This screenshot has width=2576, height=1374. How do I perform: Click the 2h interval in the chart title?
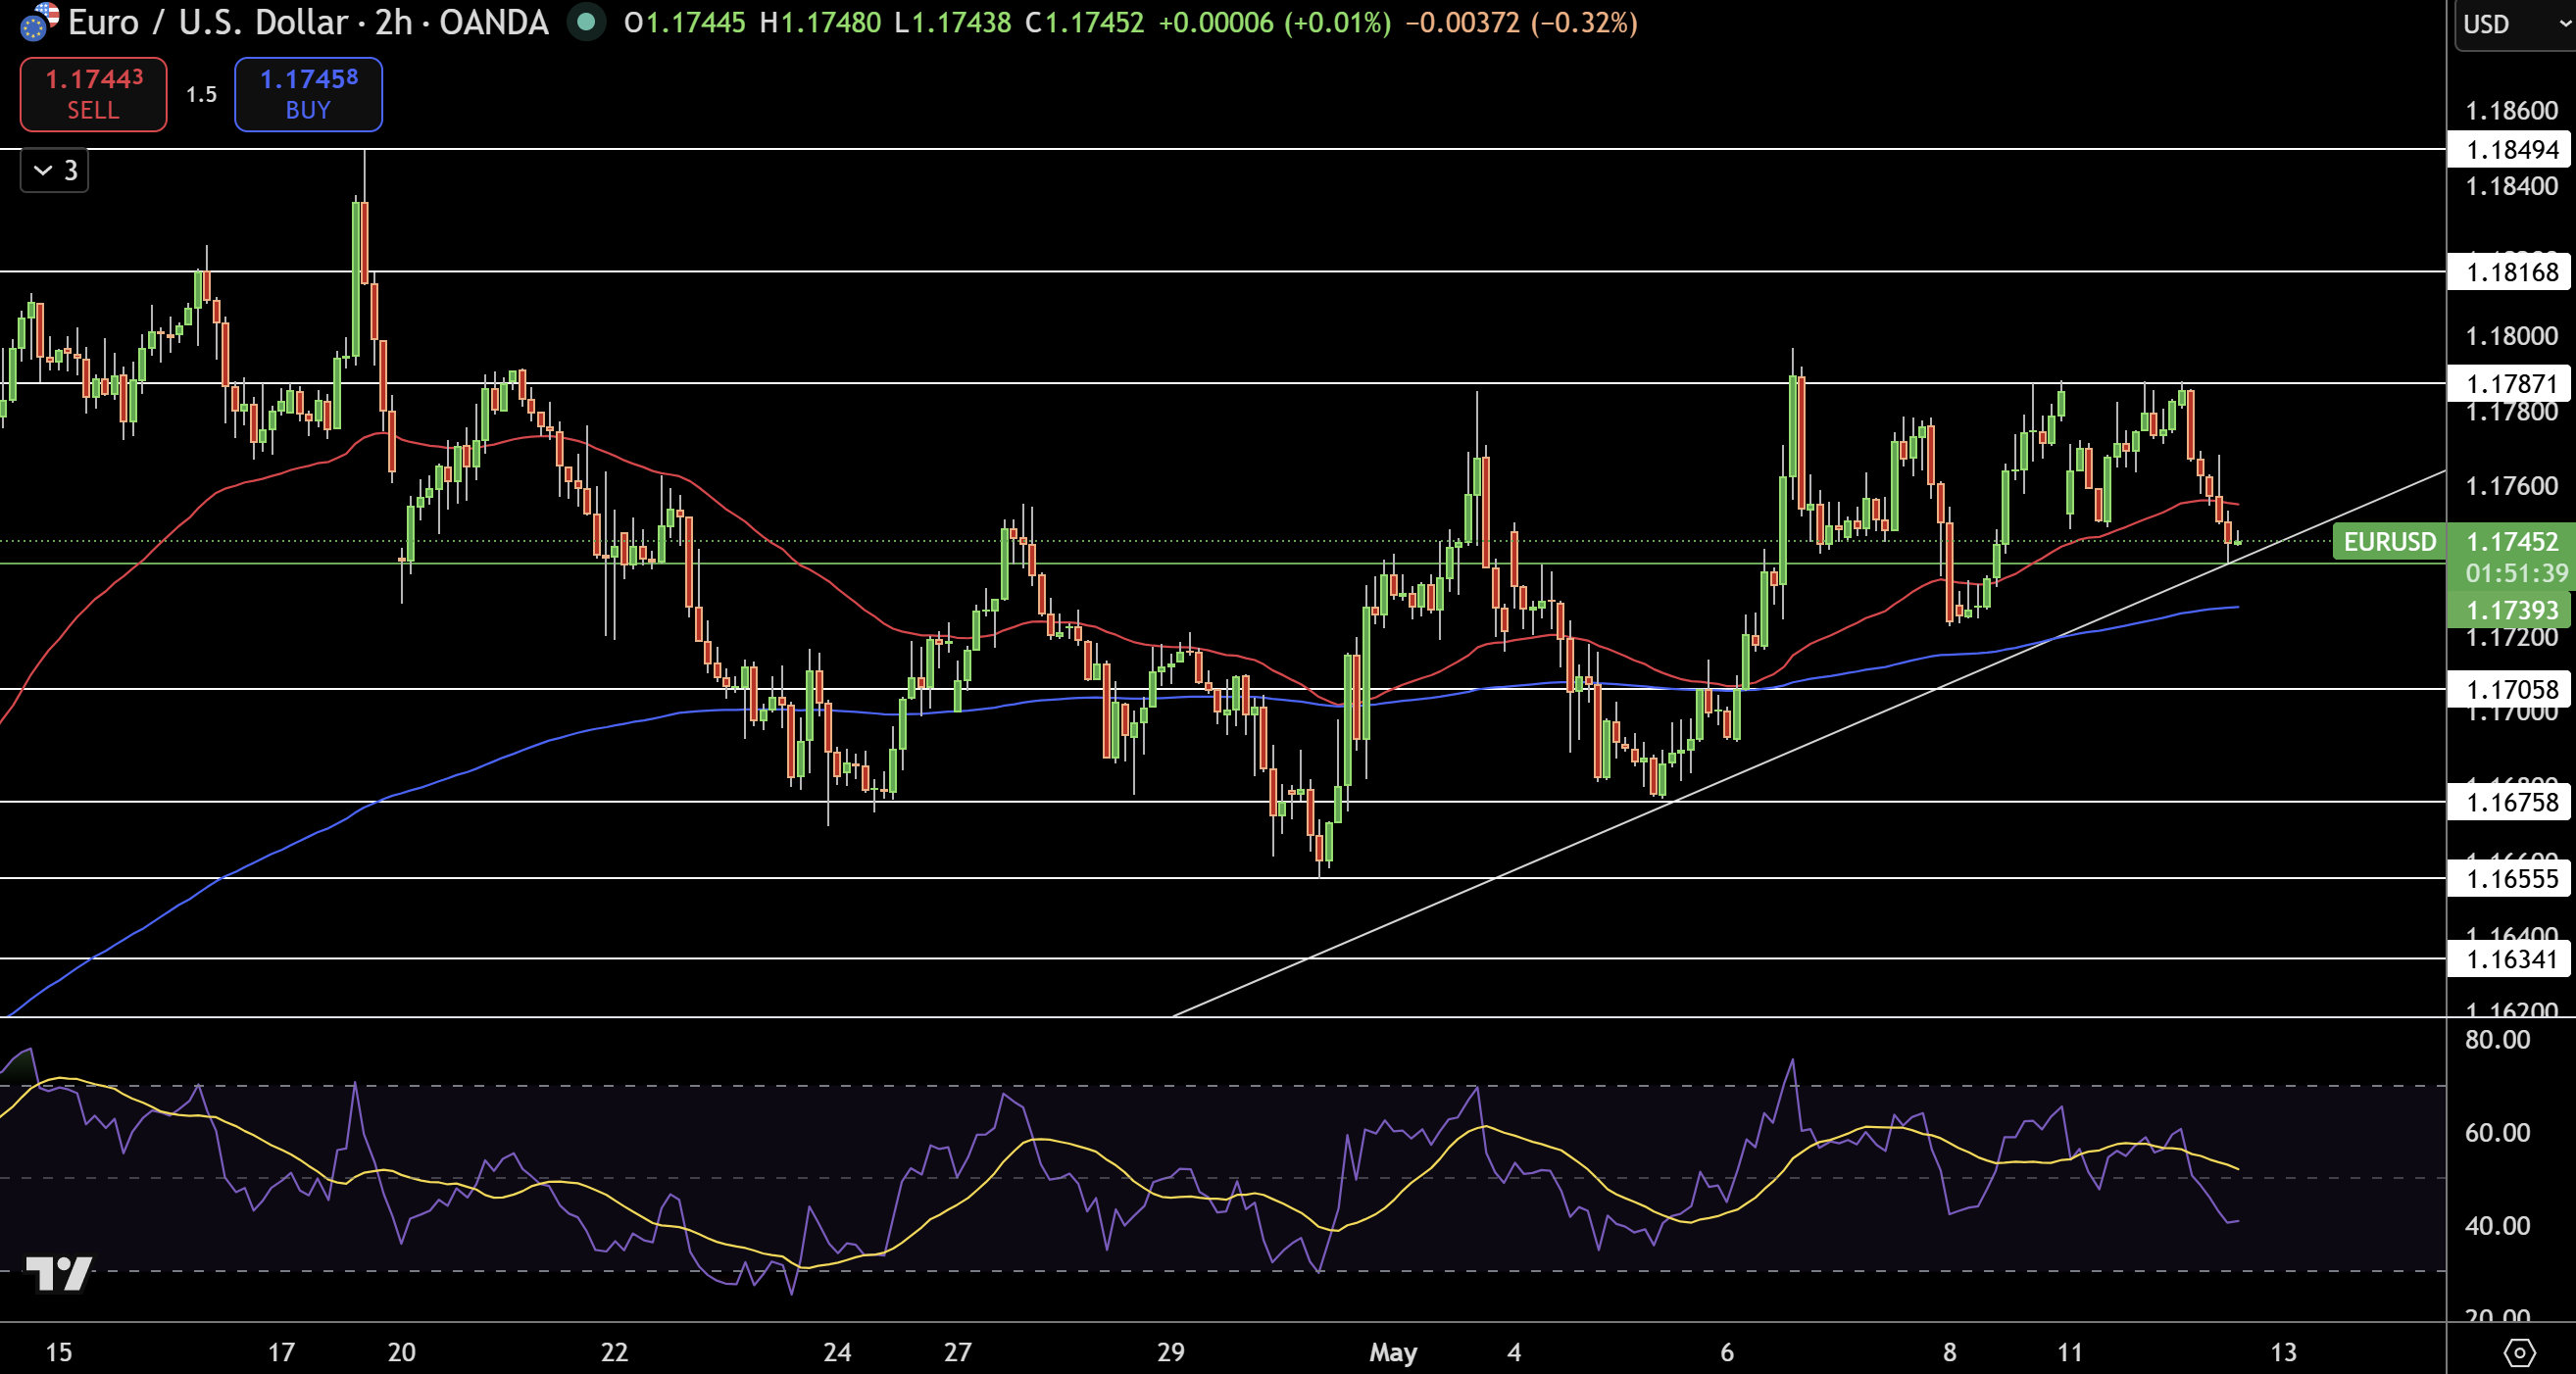394,22
